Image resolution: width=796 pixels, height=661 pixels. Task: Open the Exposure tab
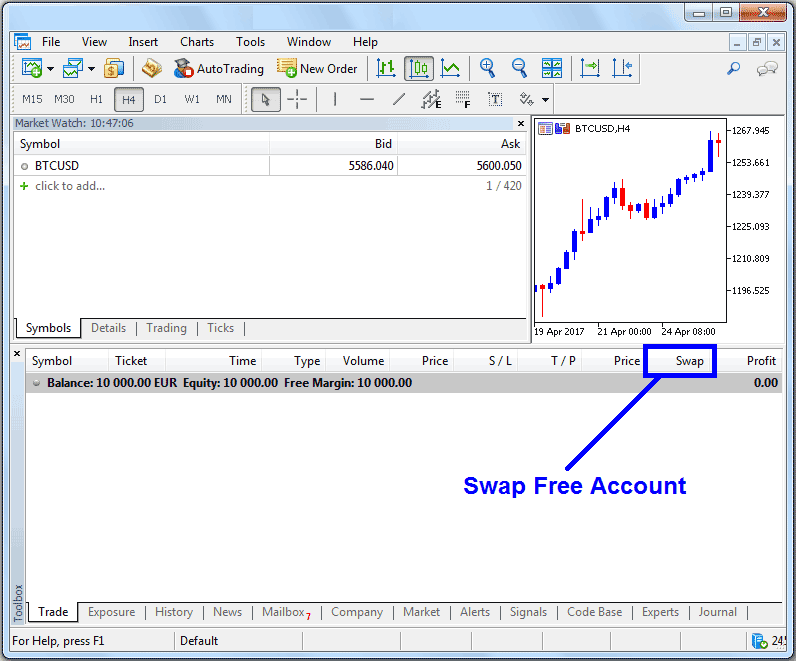click(112, 612)
